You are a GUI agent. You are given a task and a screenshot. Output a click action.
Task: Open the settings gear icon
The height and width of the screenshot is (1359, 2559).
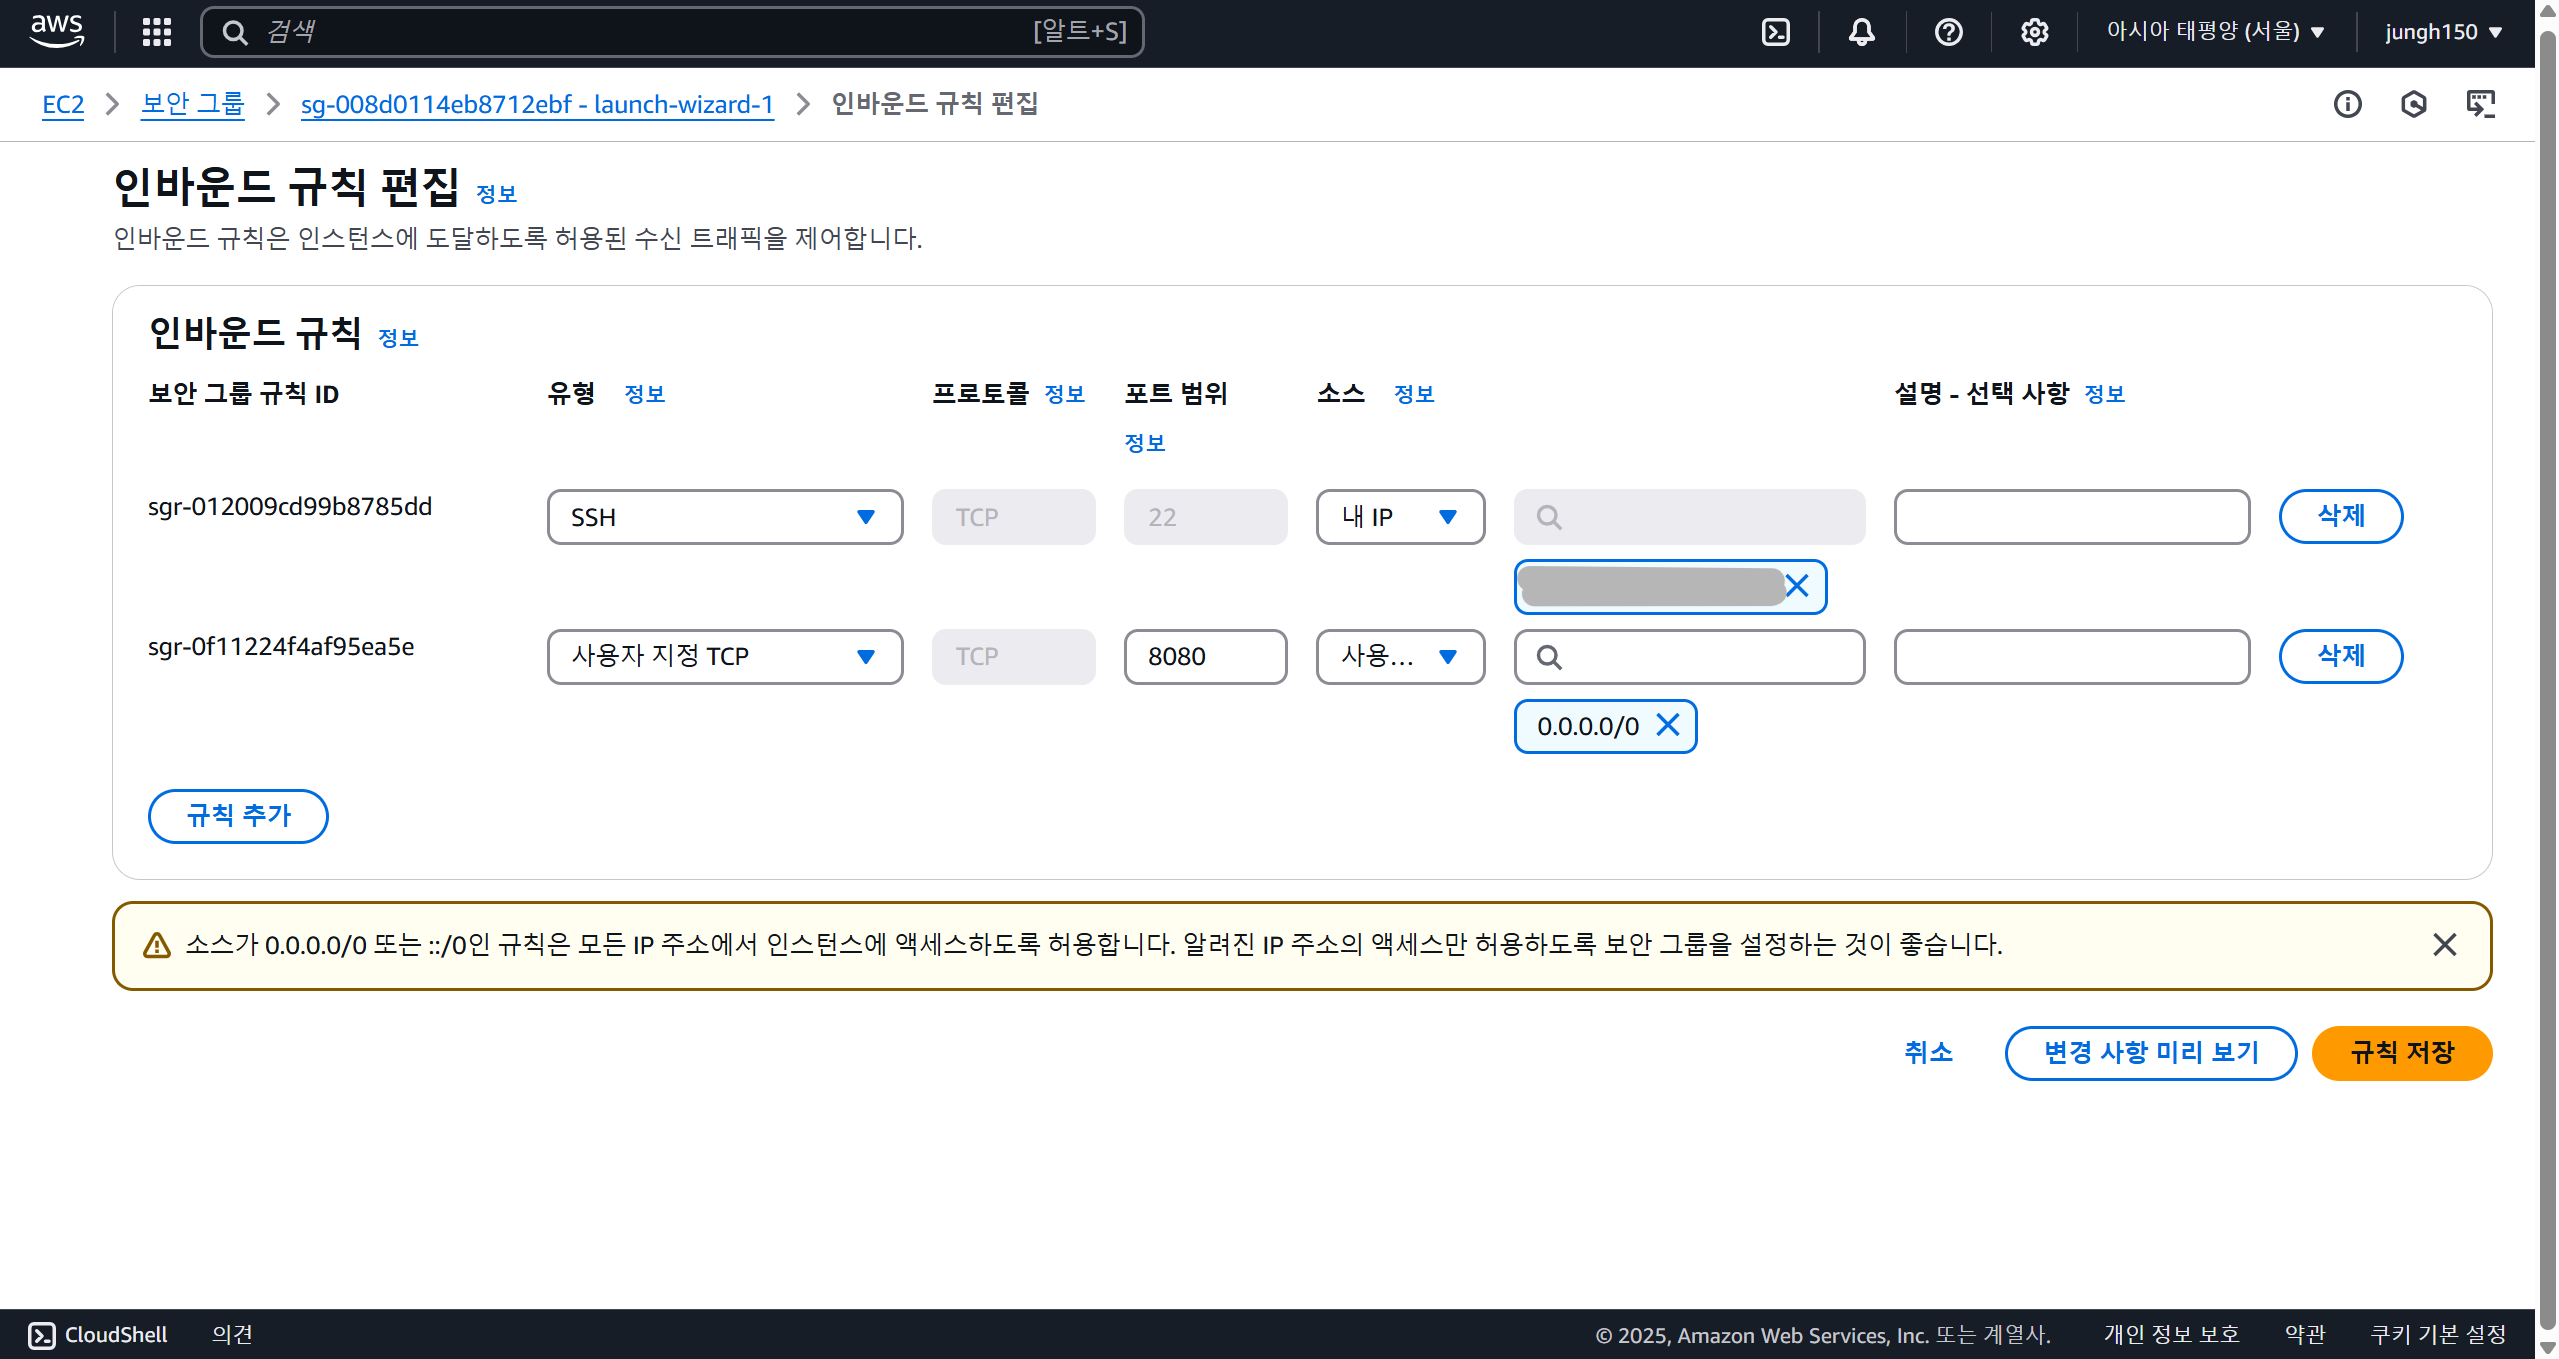point(2034,32)
